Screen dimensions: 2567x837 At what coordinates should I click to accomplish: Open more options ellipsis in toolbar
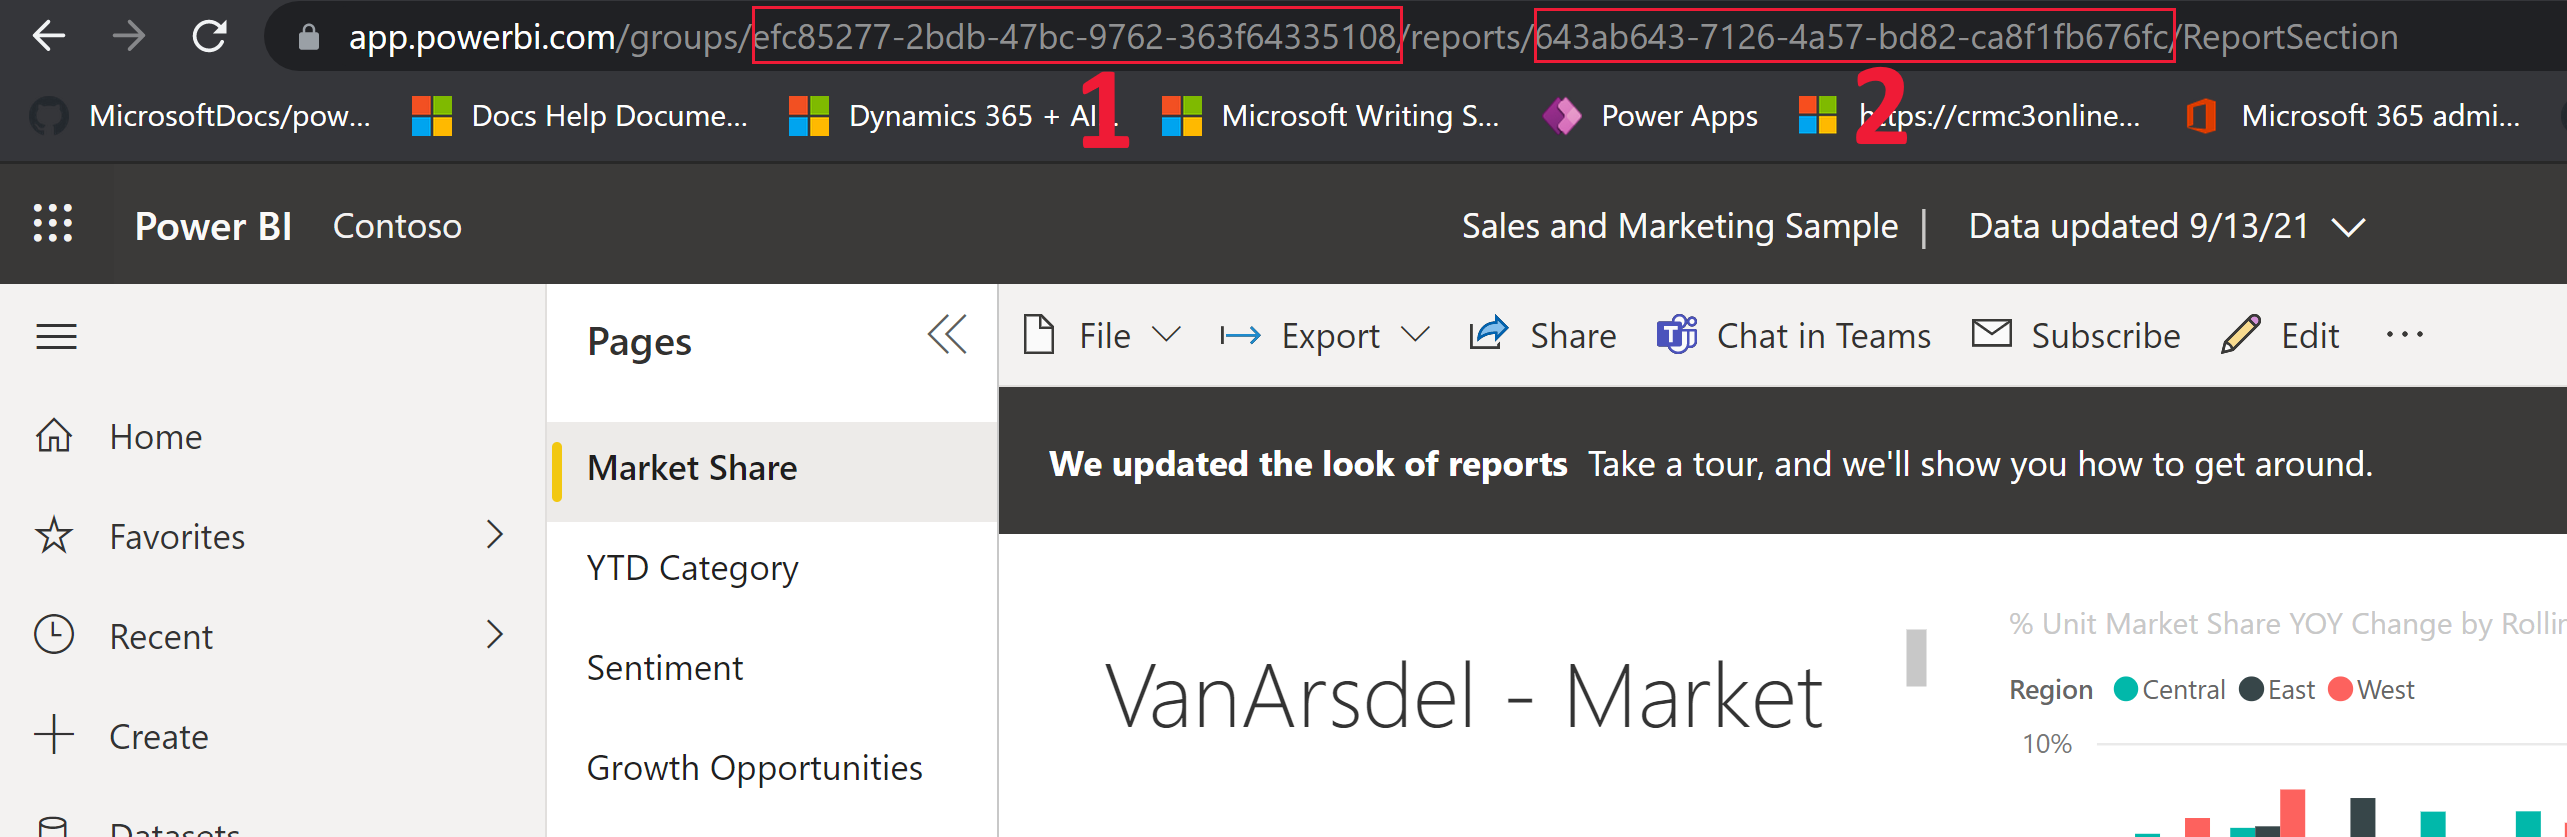(x=2404, y=335)
